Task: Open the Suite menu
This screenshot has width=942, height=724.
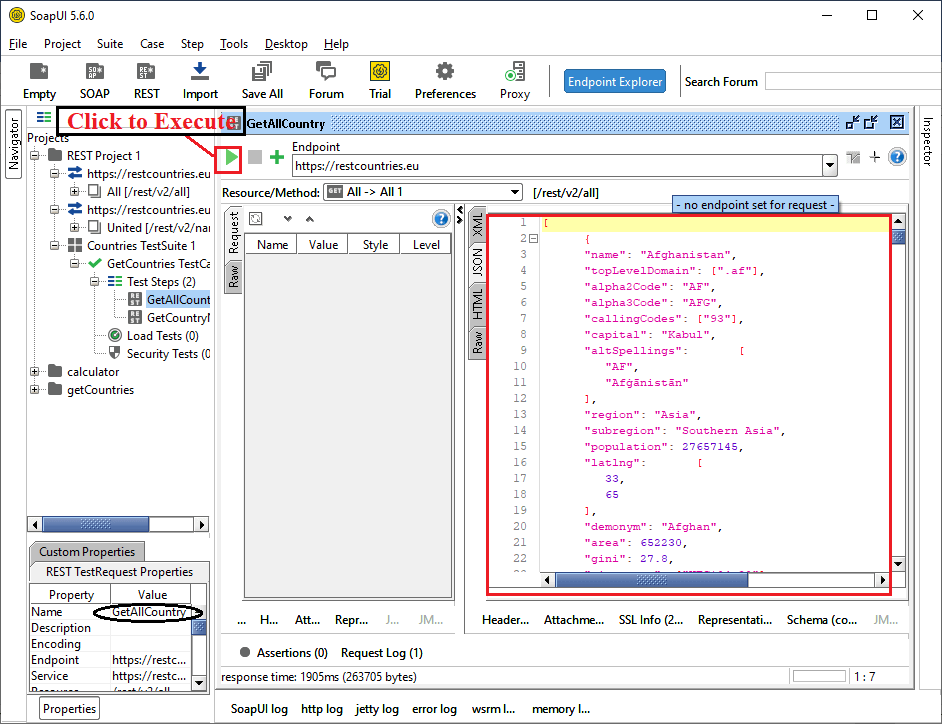Action: (x=110, y=44)
